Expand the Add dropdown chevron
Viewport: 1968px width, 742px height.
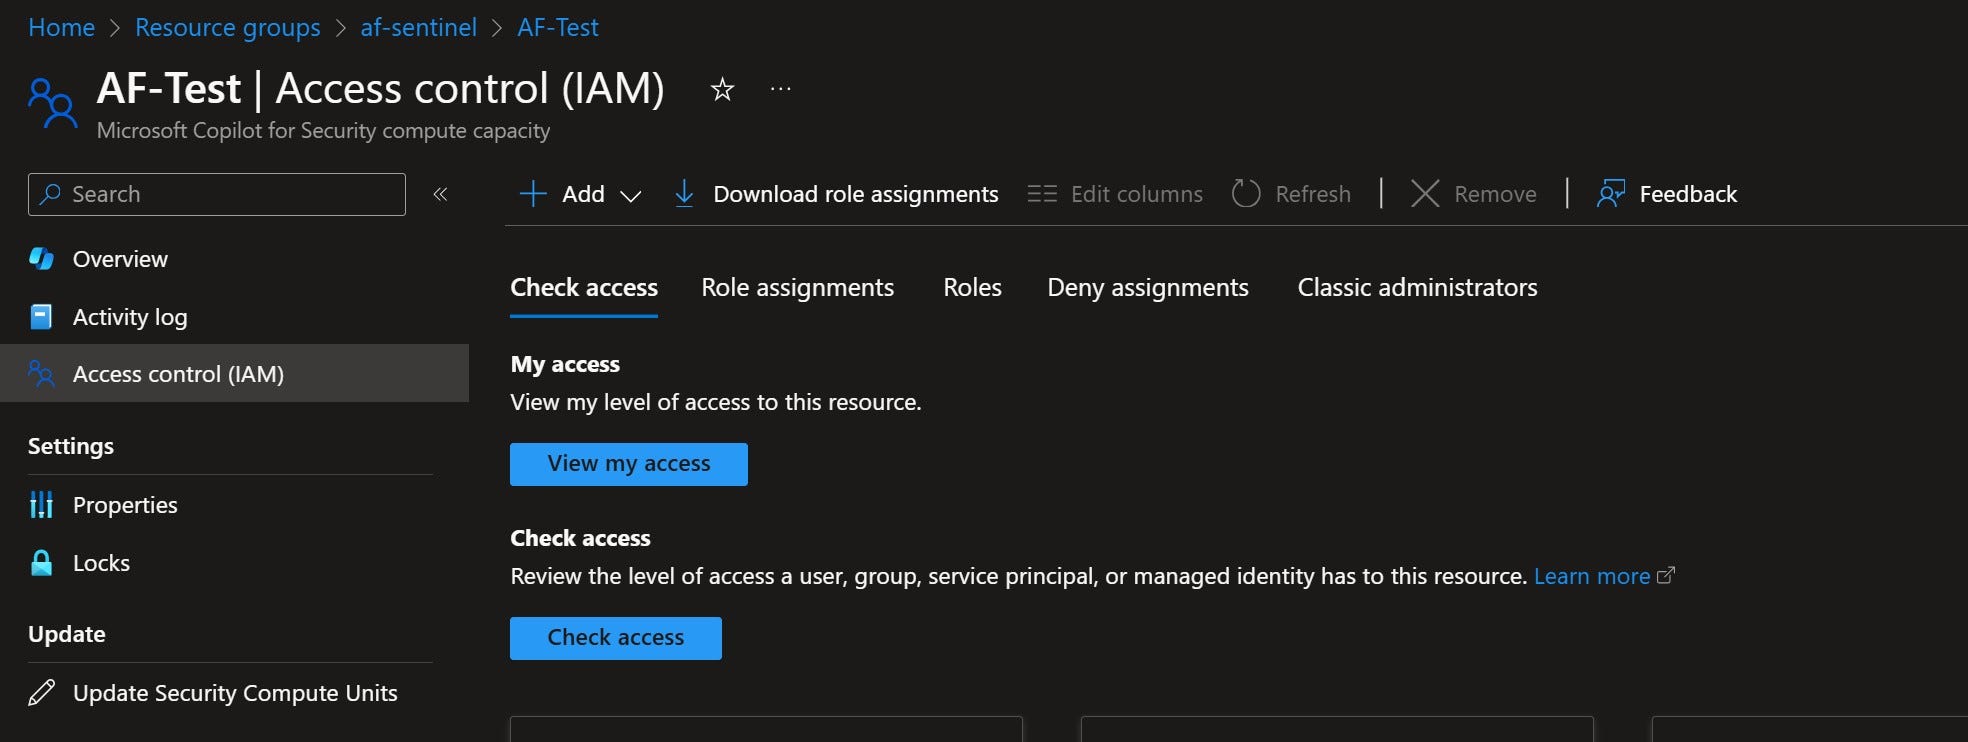(630, 196)
